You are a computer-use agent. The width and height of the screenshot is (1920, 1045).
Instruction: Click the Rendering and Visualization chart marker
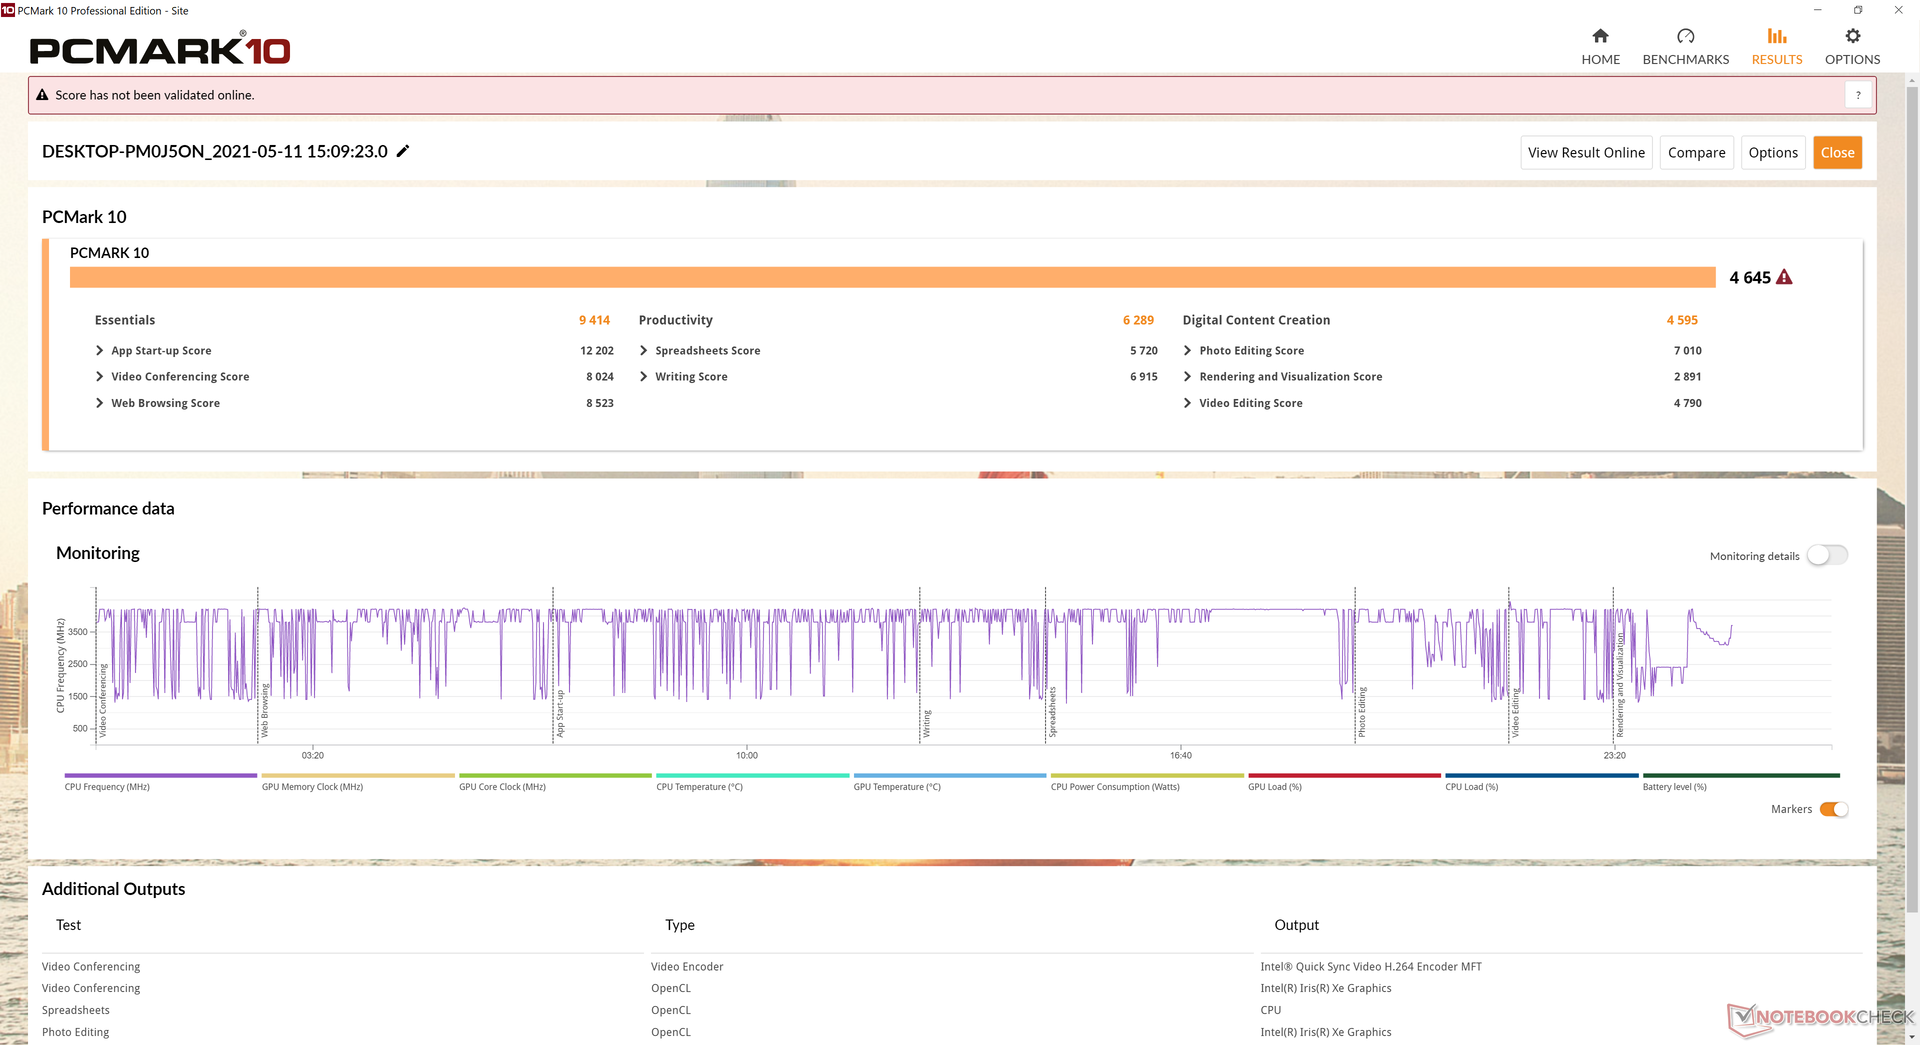(x=1620, y=685)
